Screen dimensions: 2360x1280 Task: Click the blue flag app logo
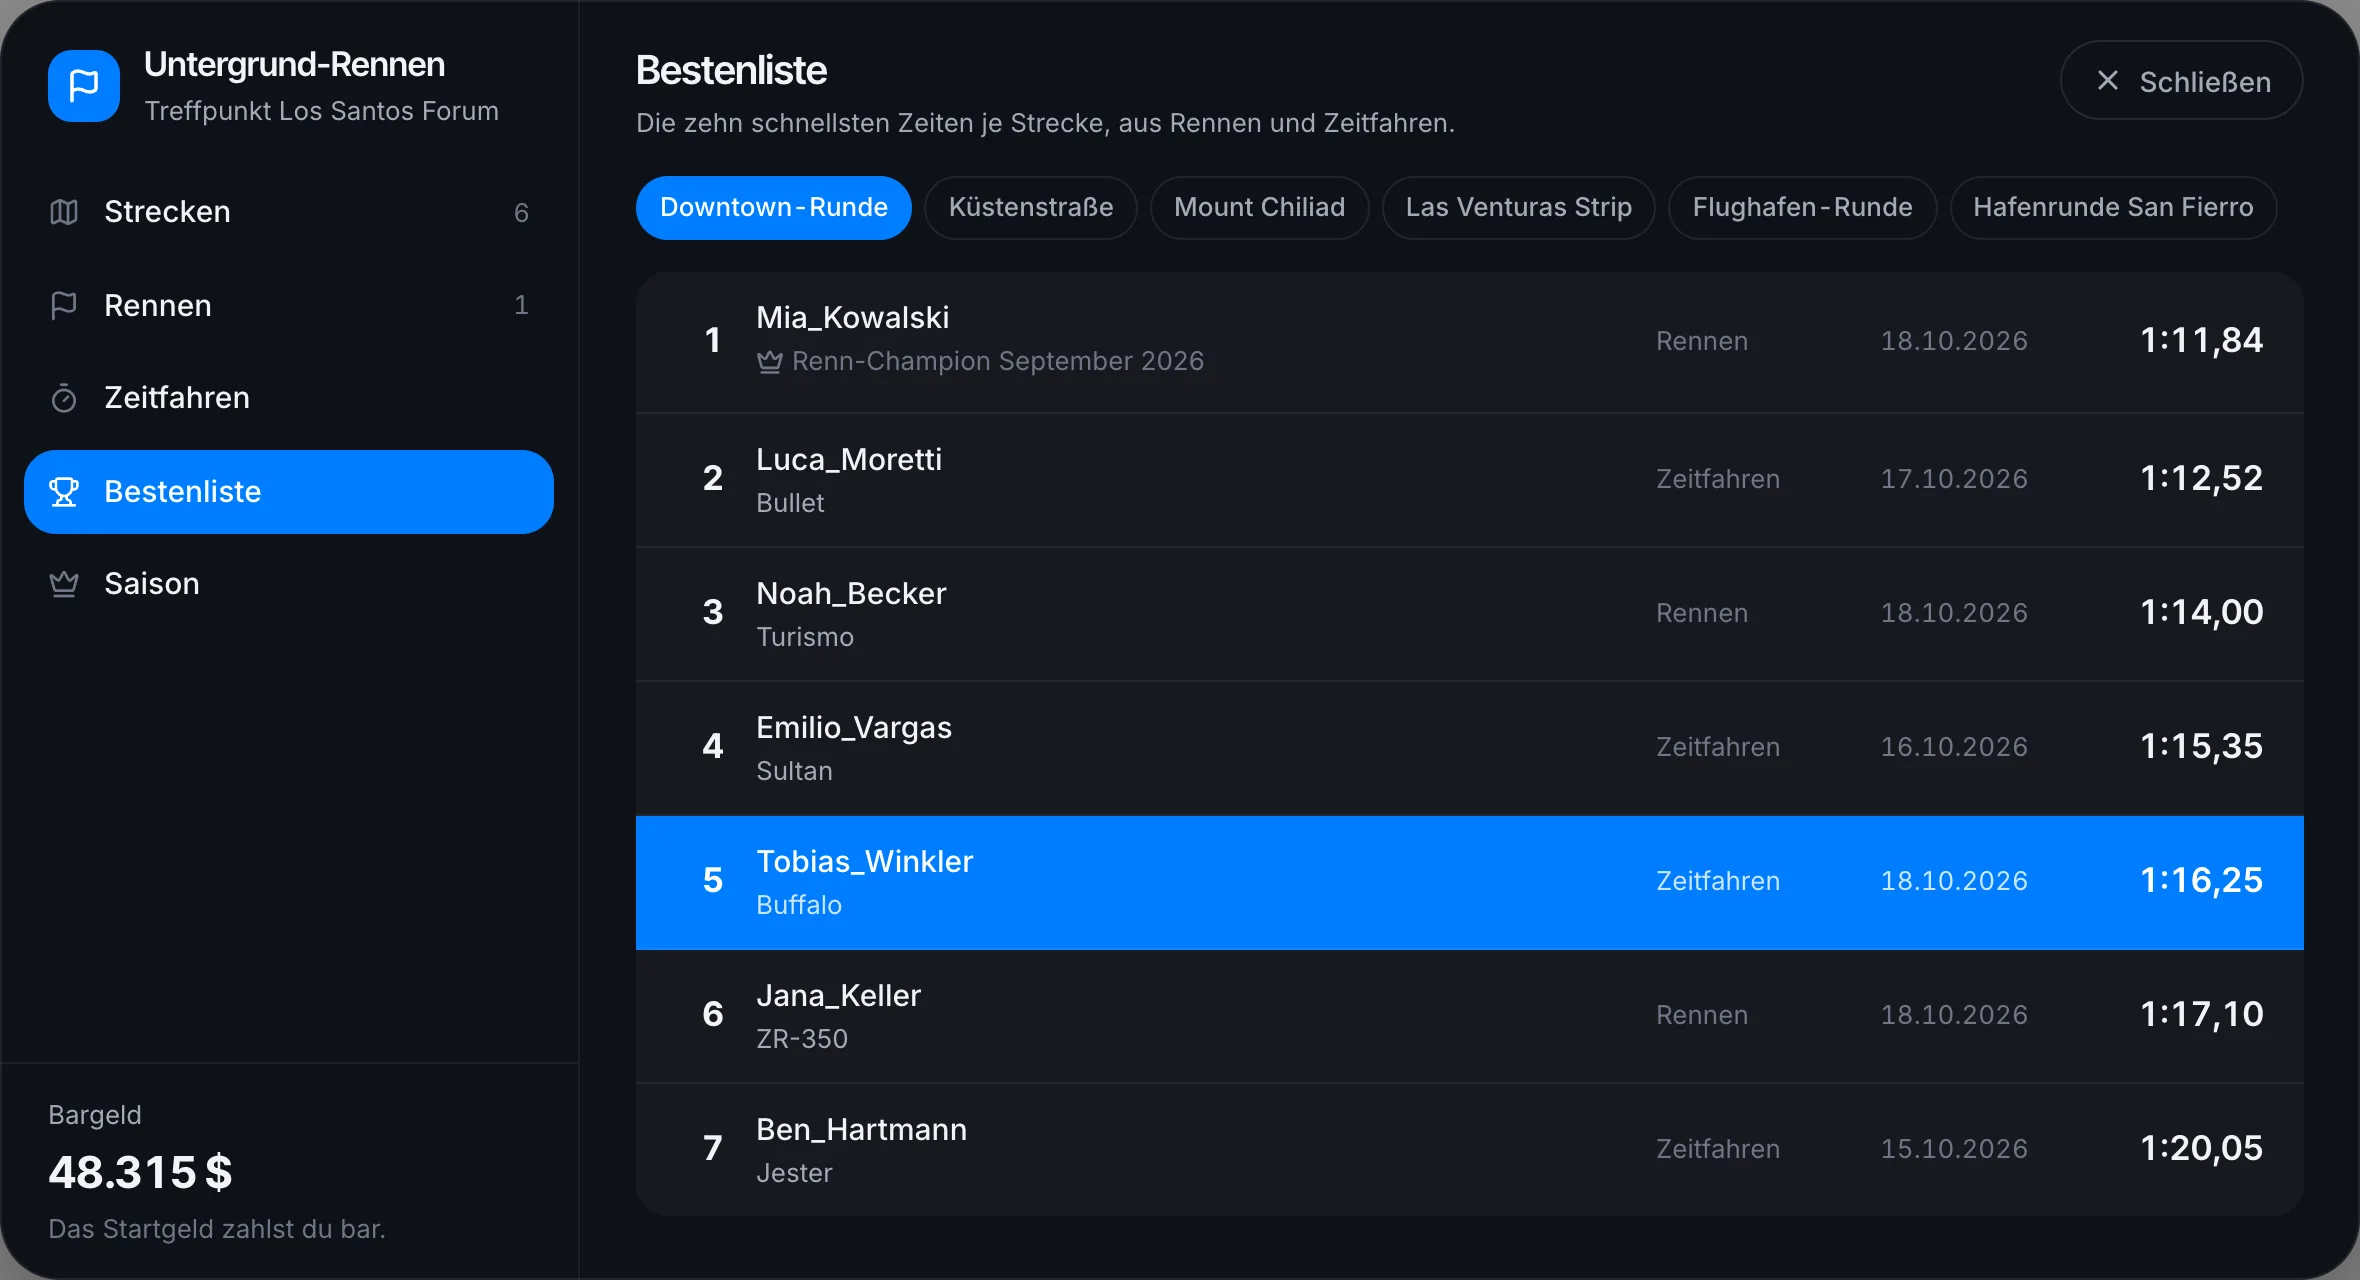tap(84, 86)
